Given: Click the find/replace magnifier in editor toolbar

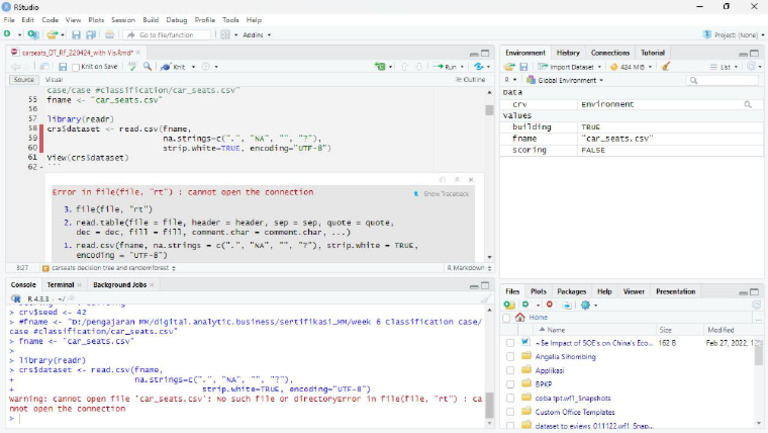Looking at the screenshot, I should [x=148, y=67].
